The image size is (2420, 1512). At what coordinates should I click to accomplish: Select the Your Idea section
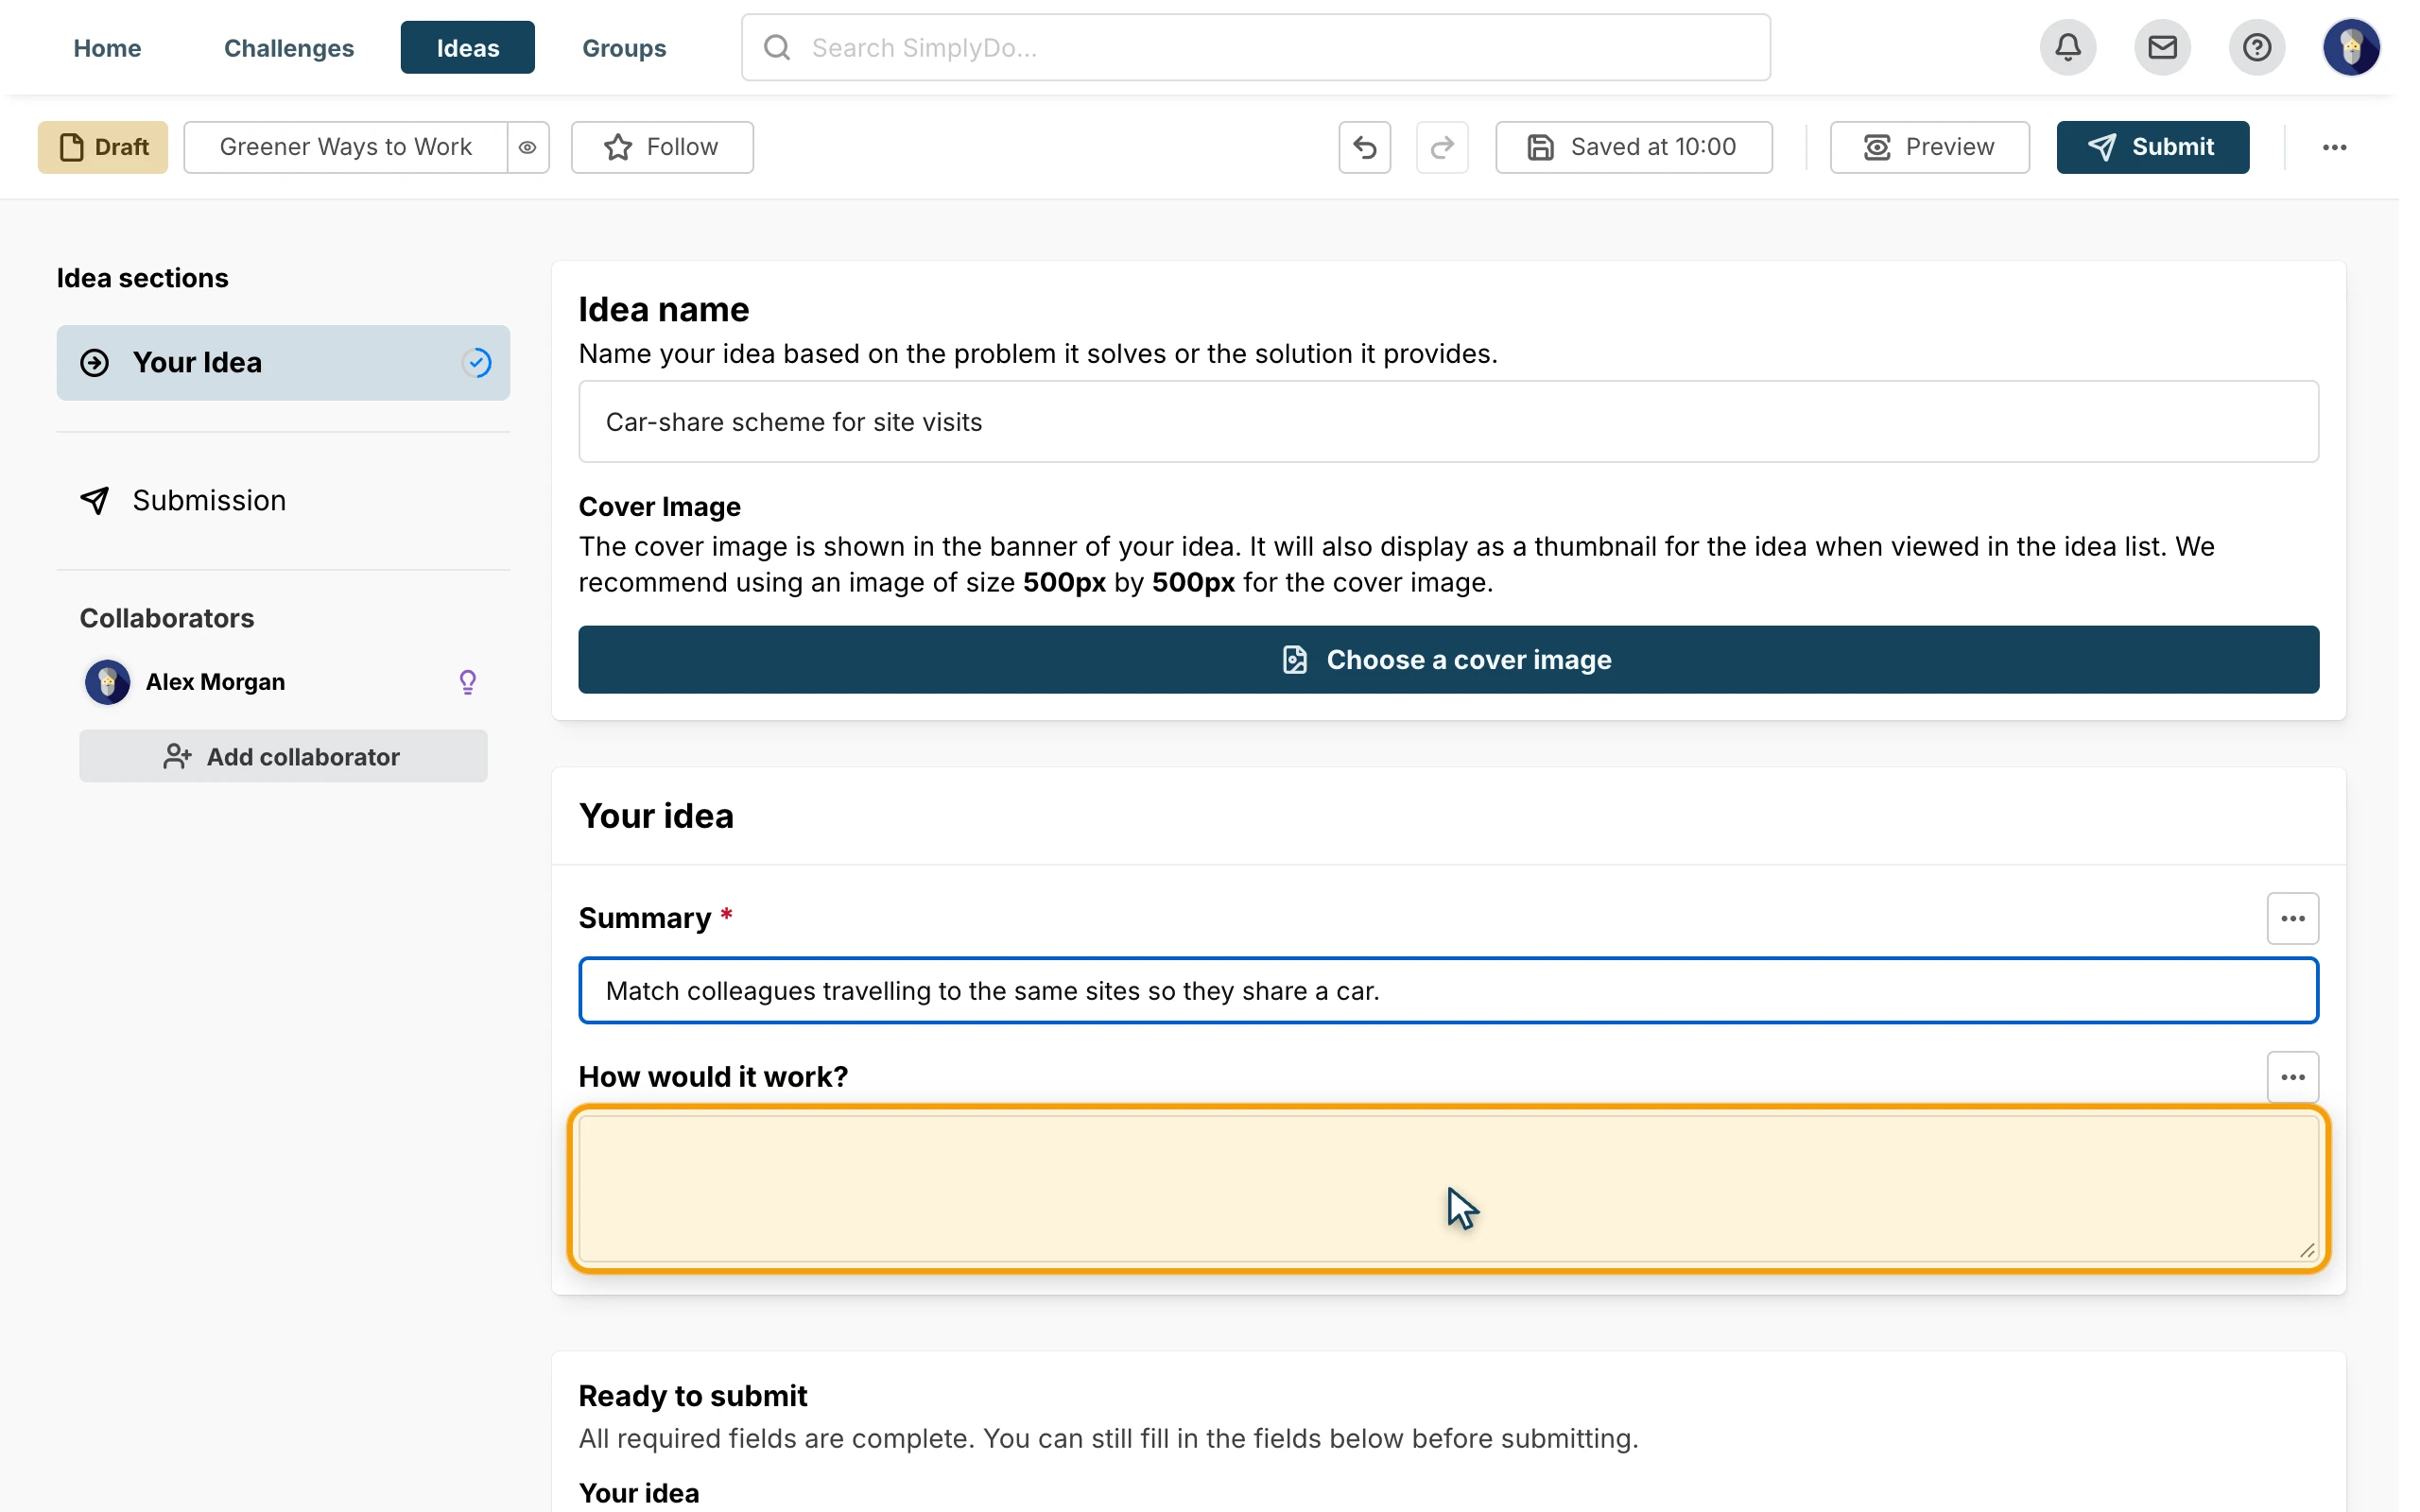[283, 362]
